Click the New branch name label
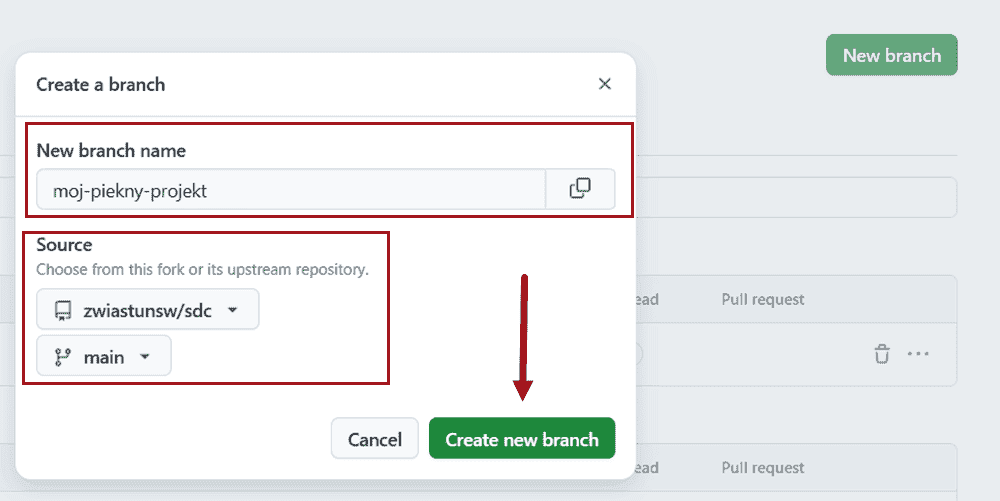Screen dimensions: 1000x501 pyautogui.click(x=111, y=150)
